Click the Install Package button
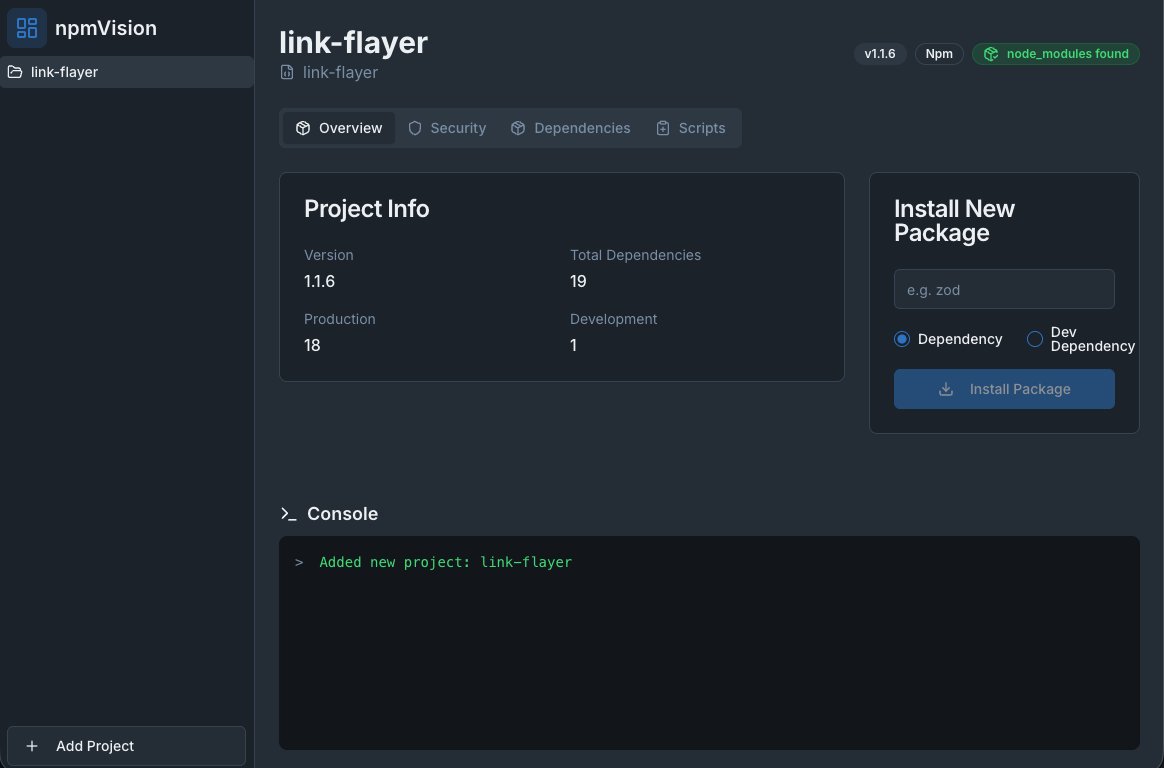This screenshot has height=768, width=1164. tap(1004, 389)
